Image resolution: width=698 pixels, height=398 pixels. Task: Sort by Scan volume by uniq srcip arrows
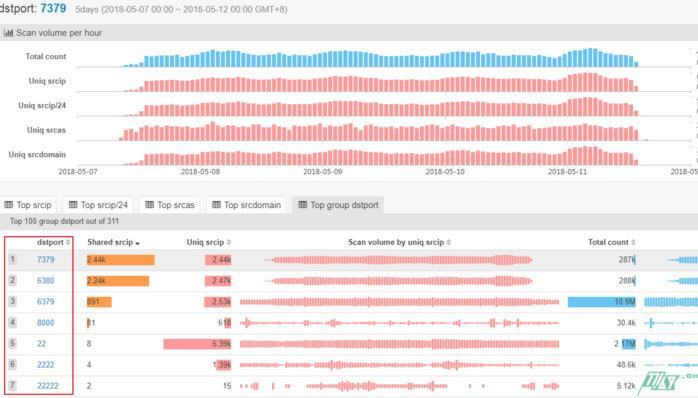point(449,242)
